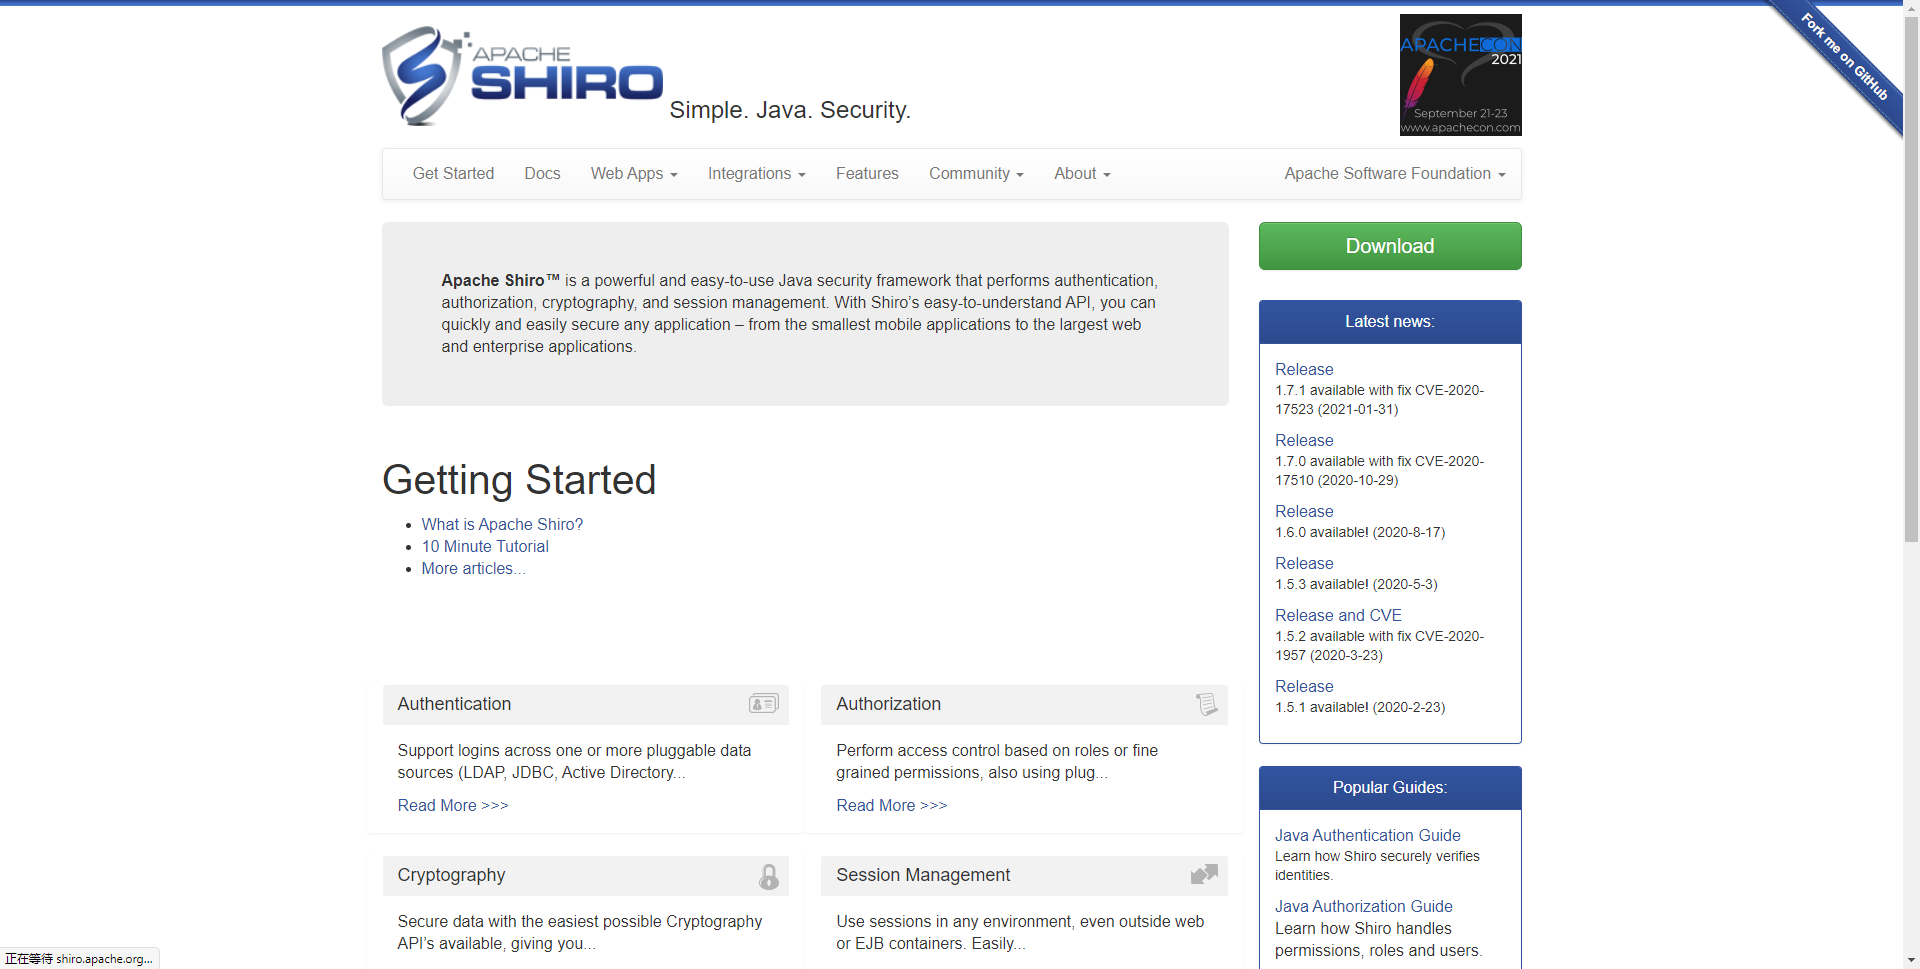Open the Java Authorization Guide link
1920x969 pixels.
point(1363,906)
